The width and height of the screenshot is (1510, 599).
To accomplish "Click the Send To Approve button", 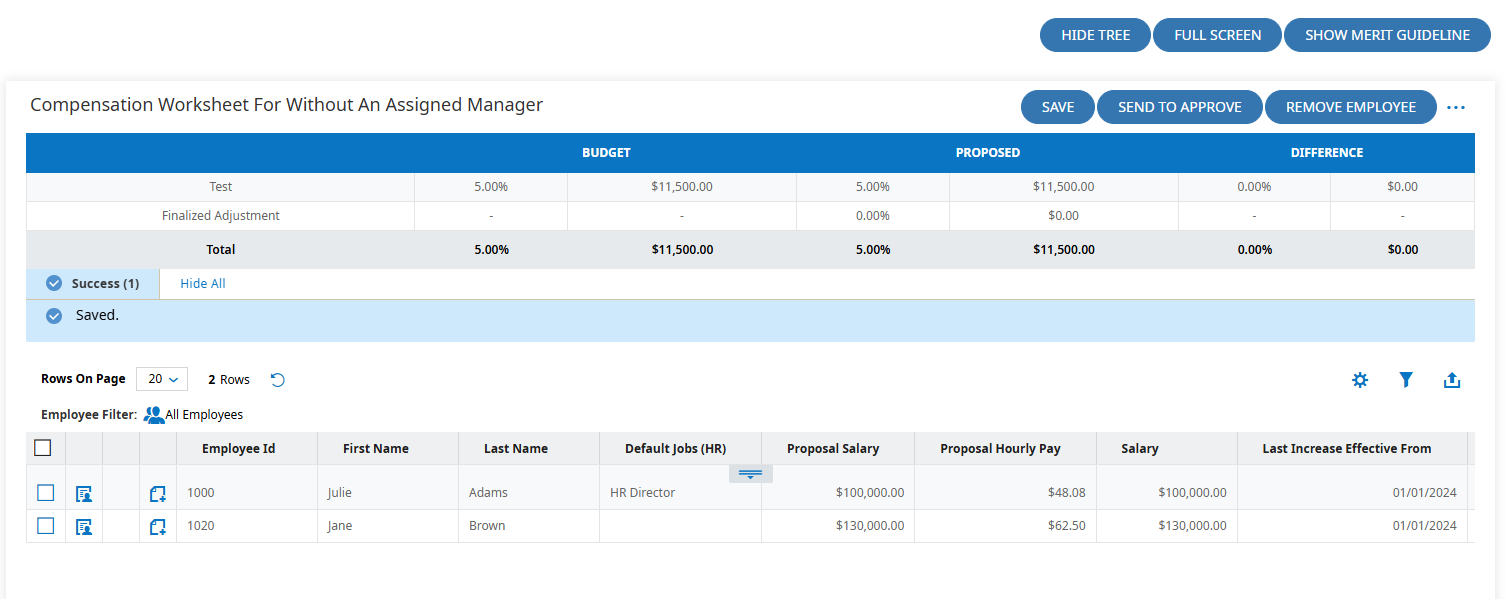I will click(x=1180, y=107).
